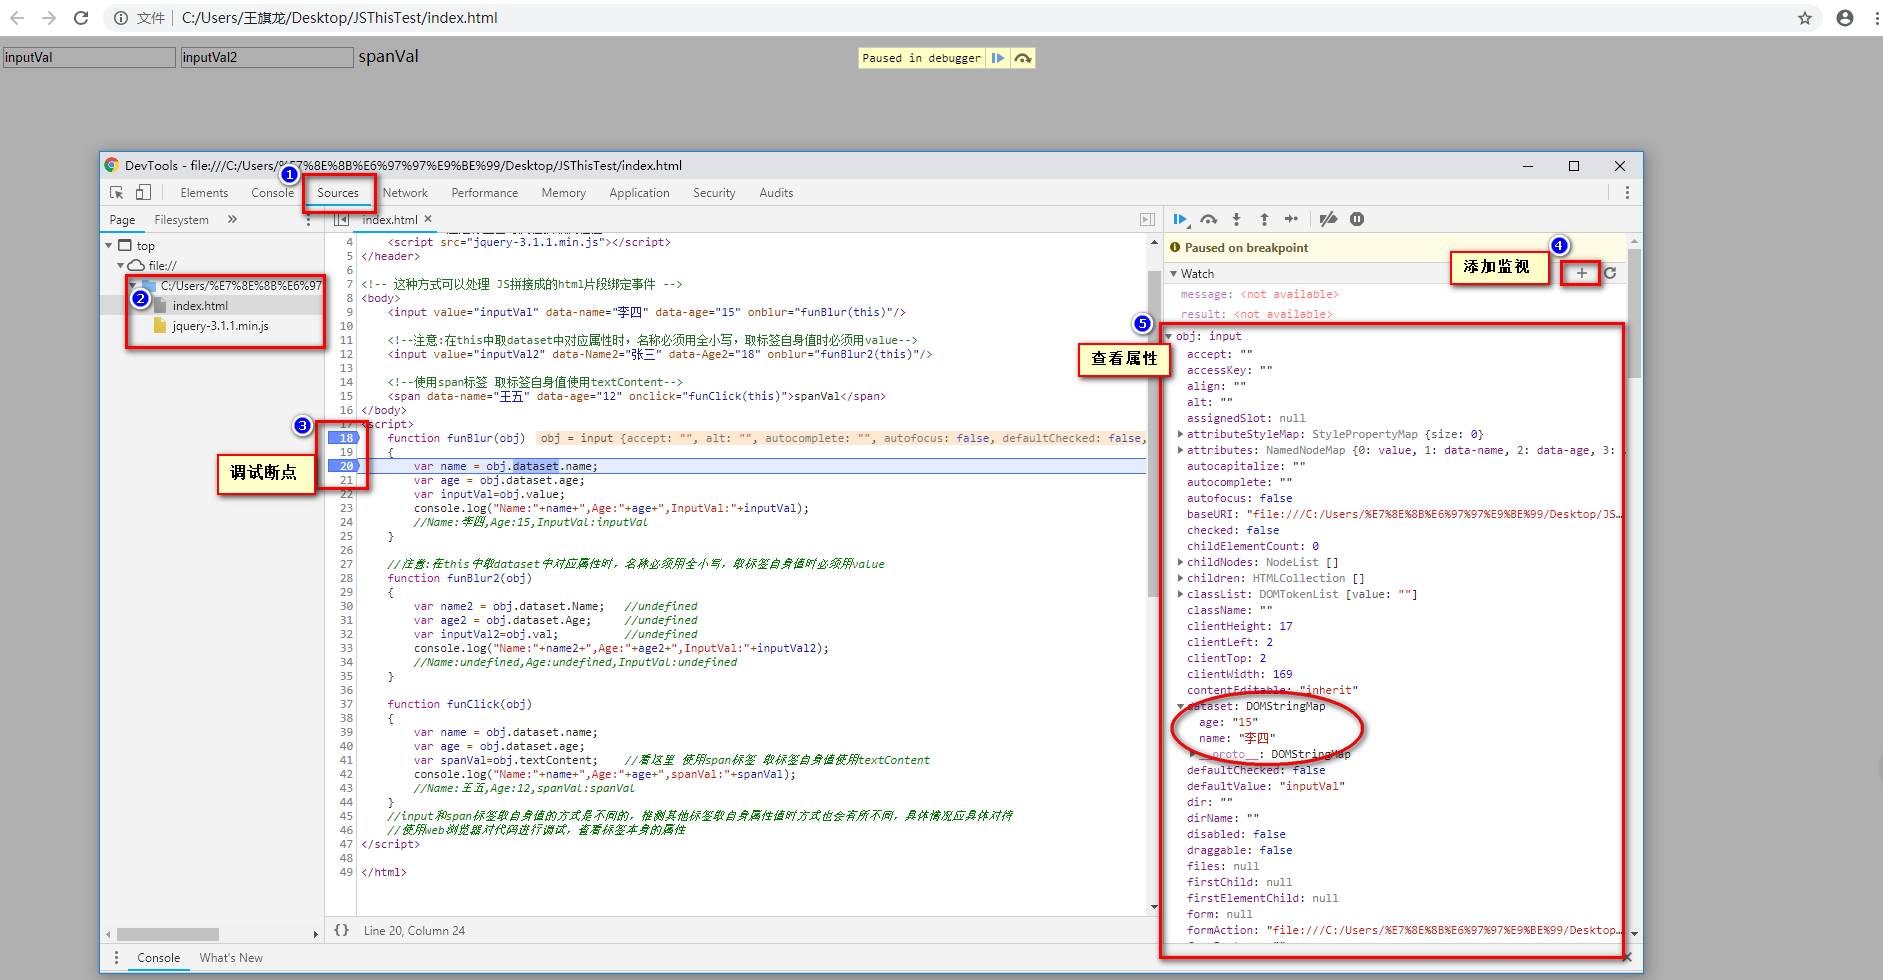This screenshot has width=1883, height=980.
Task: Step over next function call
Action: pyautogui.click(x=1209, y=219)
